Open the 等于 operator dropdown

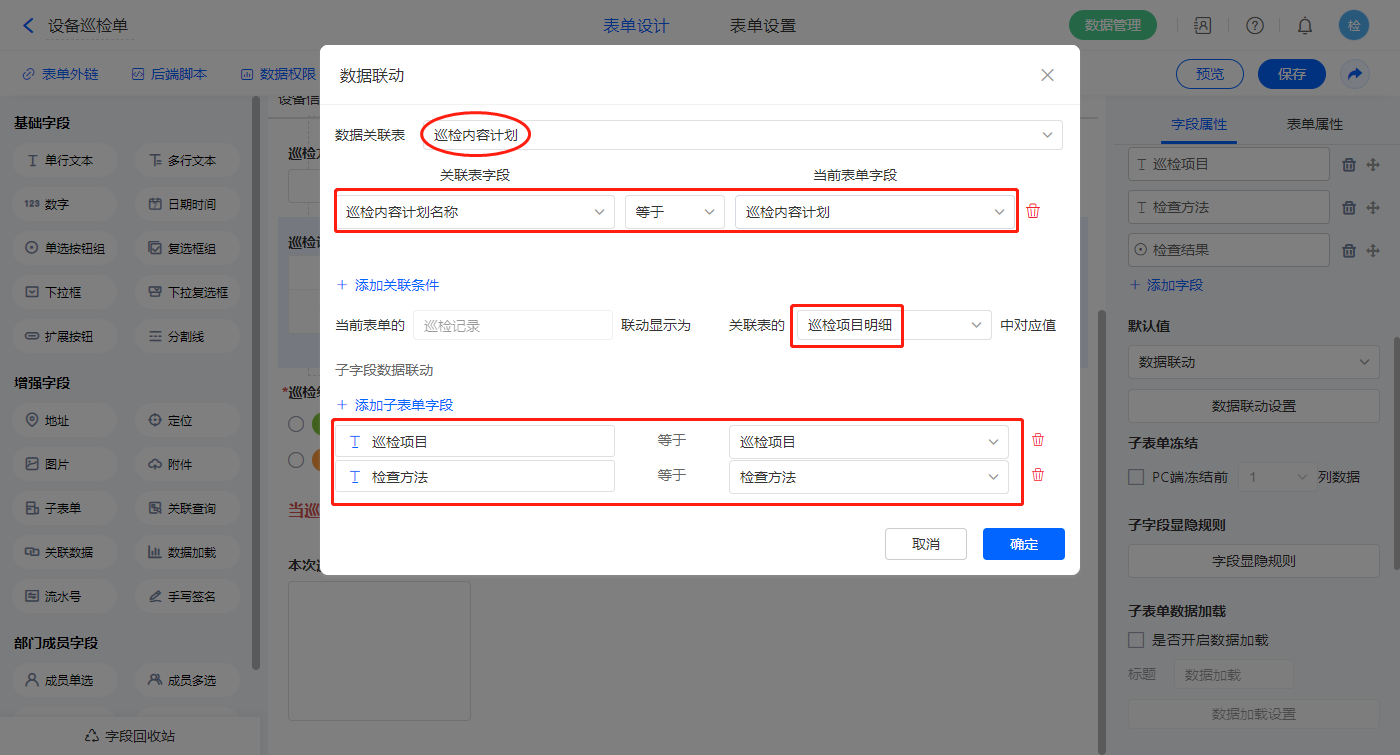click(674, 212)
